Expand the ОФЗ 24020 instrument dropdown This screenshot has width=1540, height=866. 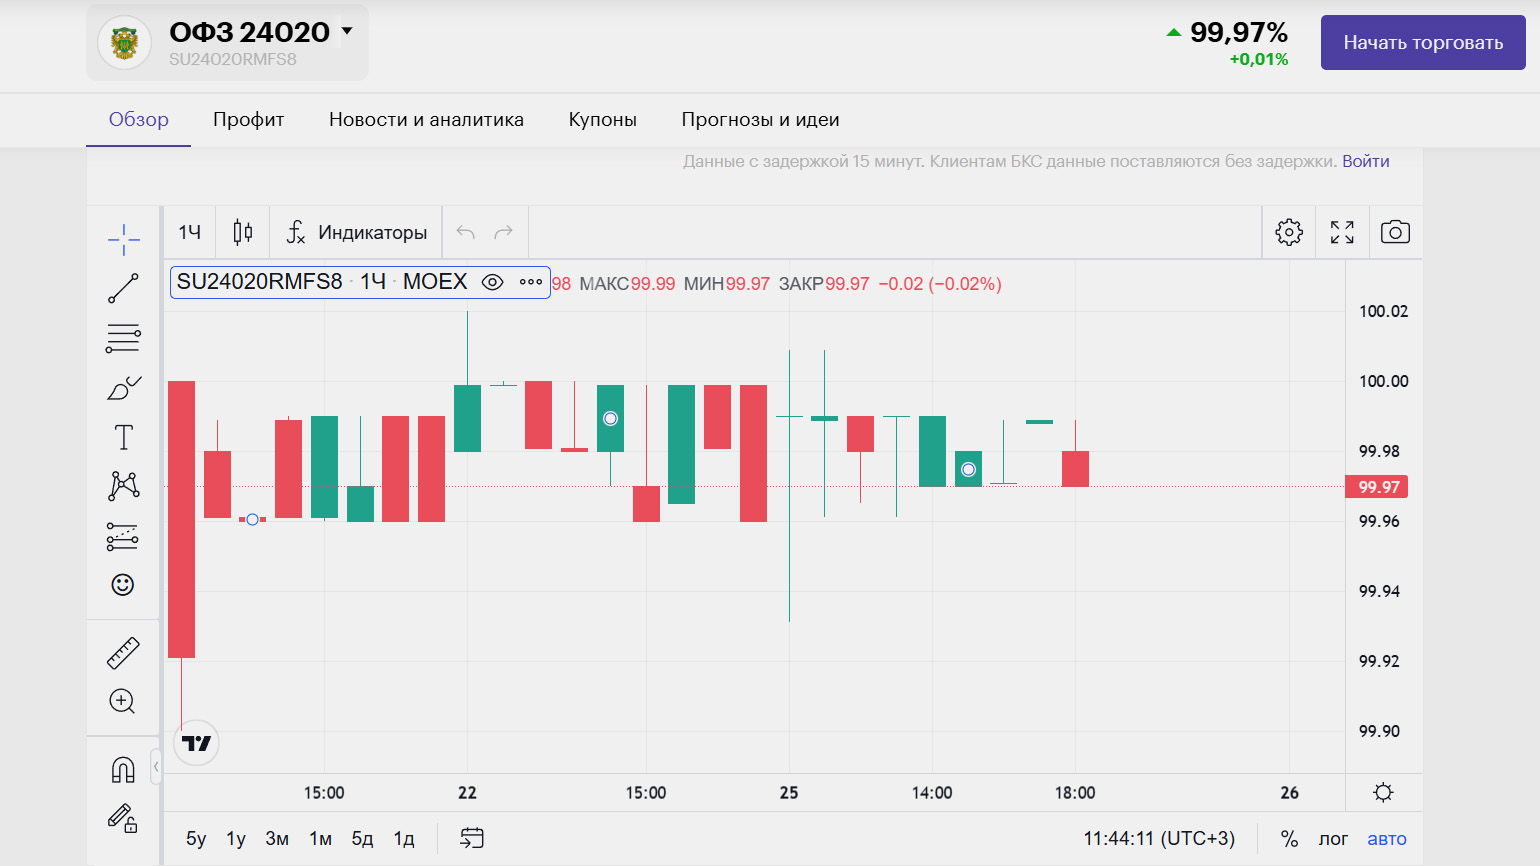347,31
